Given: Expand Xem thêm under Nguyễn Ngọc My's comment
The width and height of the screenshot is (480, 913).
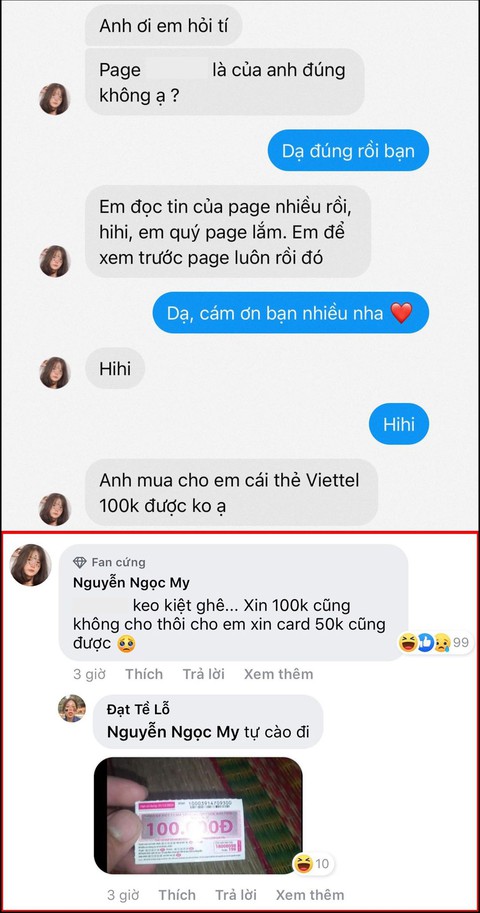Looking at the screenshot, I should coord(278,674).
